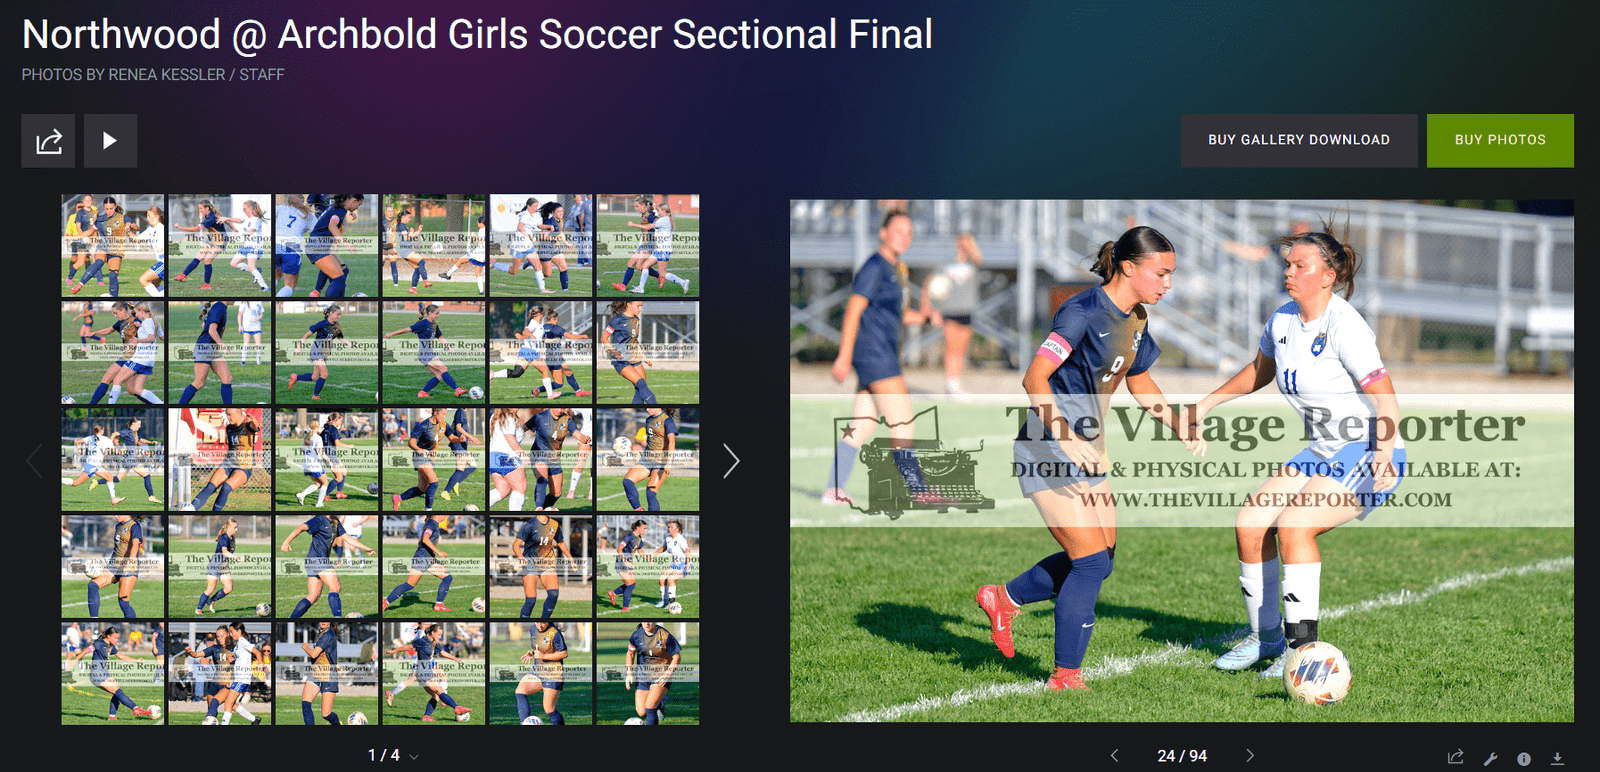
Task: Click the share gallery icon below the title
Action: click(x=48, y=141)
